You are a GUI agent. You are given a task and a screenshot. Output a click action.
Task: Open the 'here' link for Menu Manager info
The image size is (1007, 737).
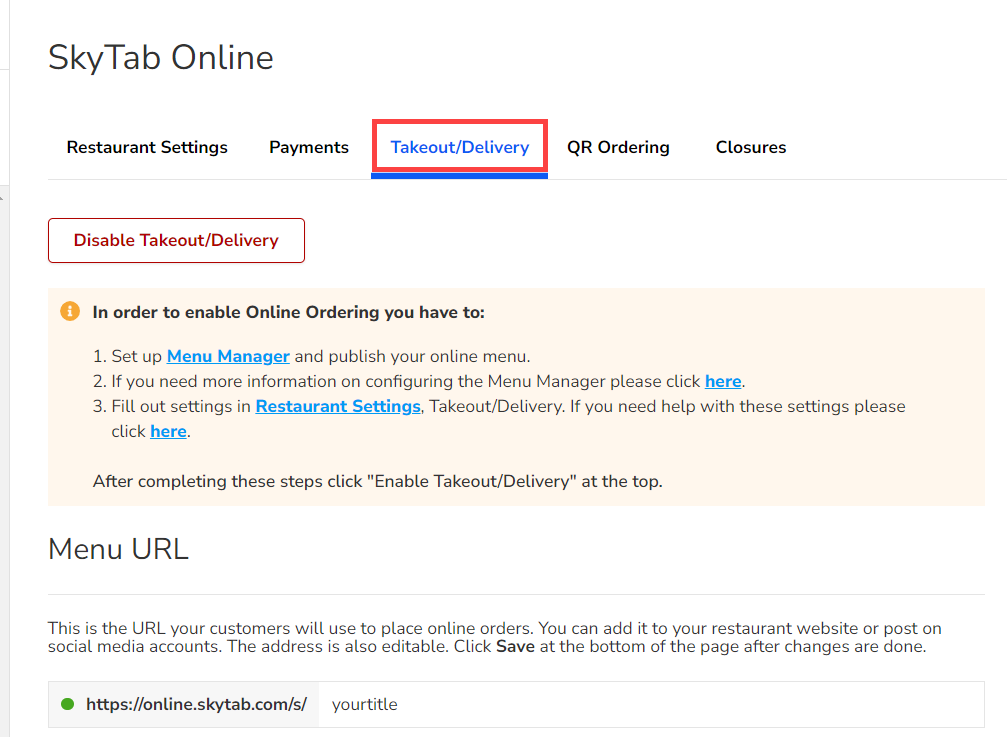click(723, 381)
